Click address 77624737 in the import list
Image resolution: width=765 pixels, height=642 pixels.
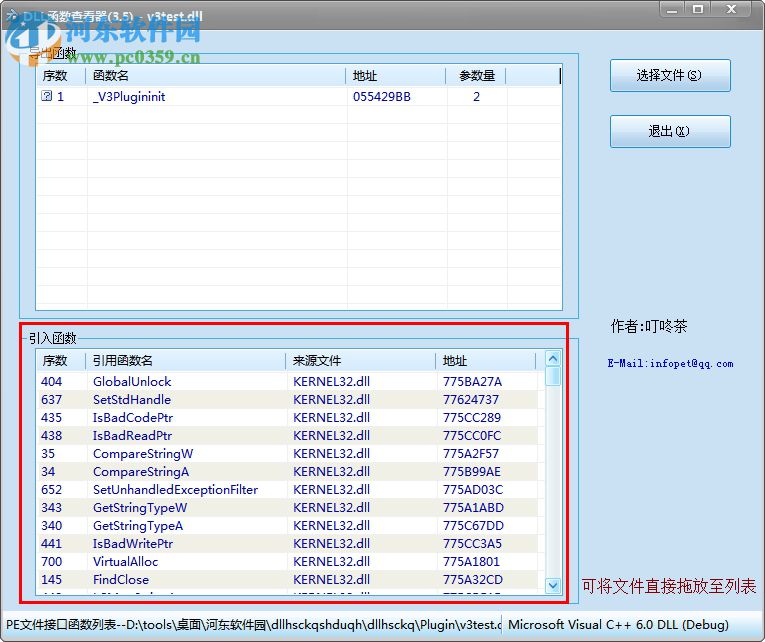[x=471, y=400]
